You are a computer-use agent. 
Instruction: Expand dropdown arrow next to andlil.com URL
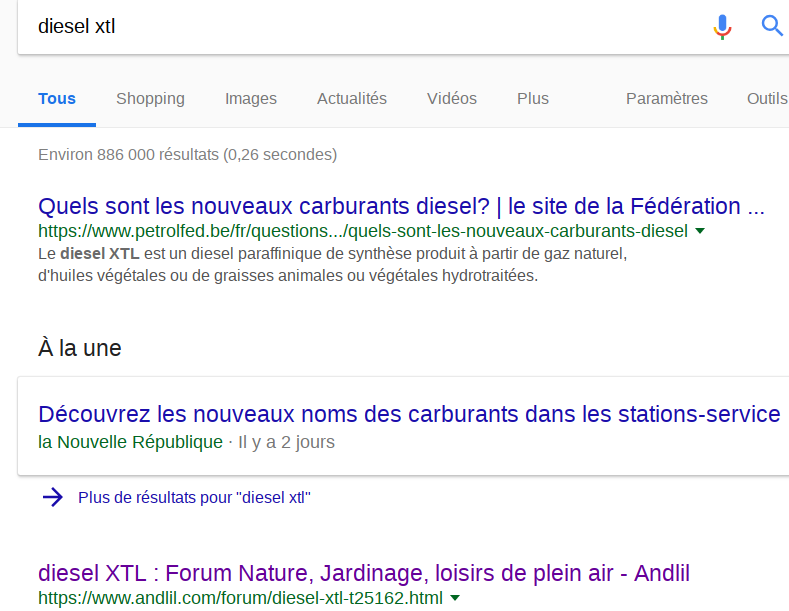pyautogui.click(x=455, y=598)
